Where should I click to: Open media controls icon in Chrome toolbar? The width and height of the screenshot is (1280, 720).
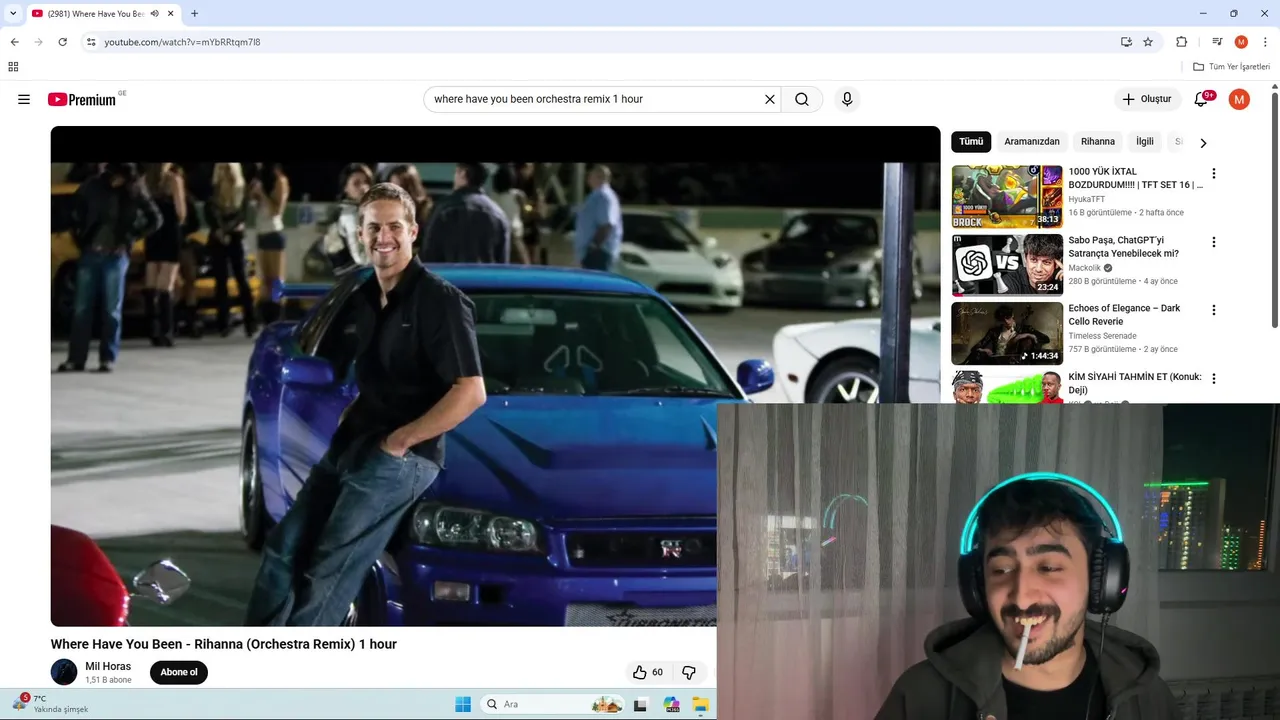[1217, 42]
